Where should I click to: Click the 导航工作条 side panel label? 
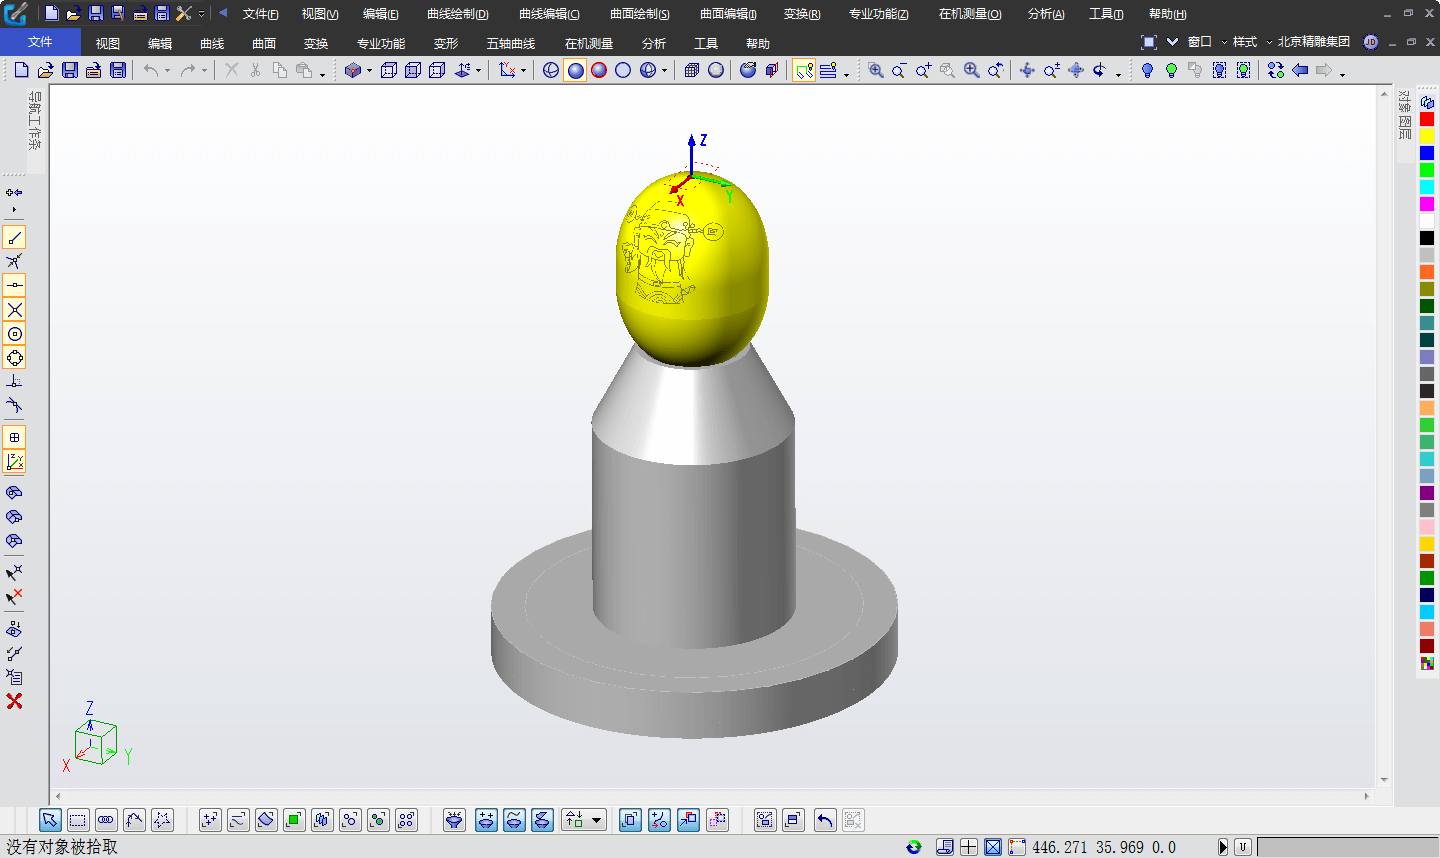35,121
